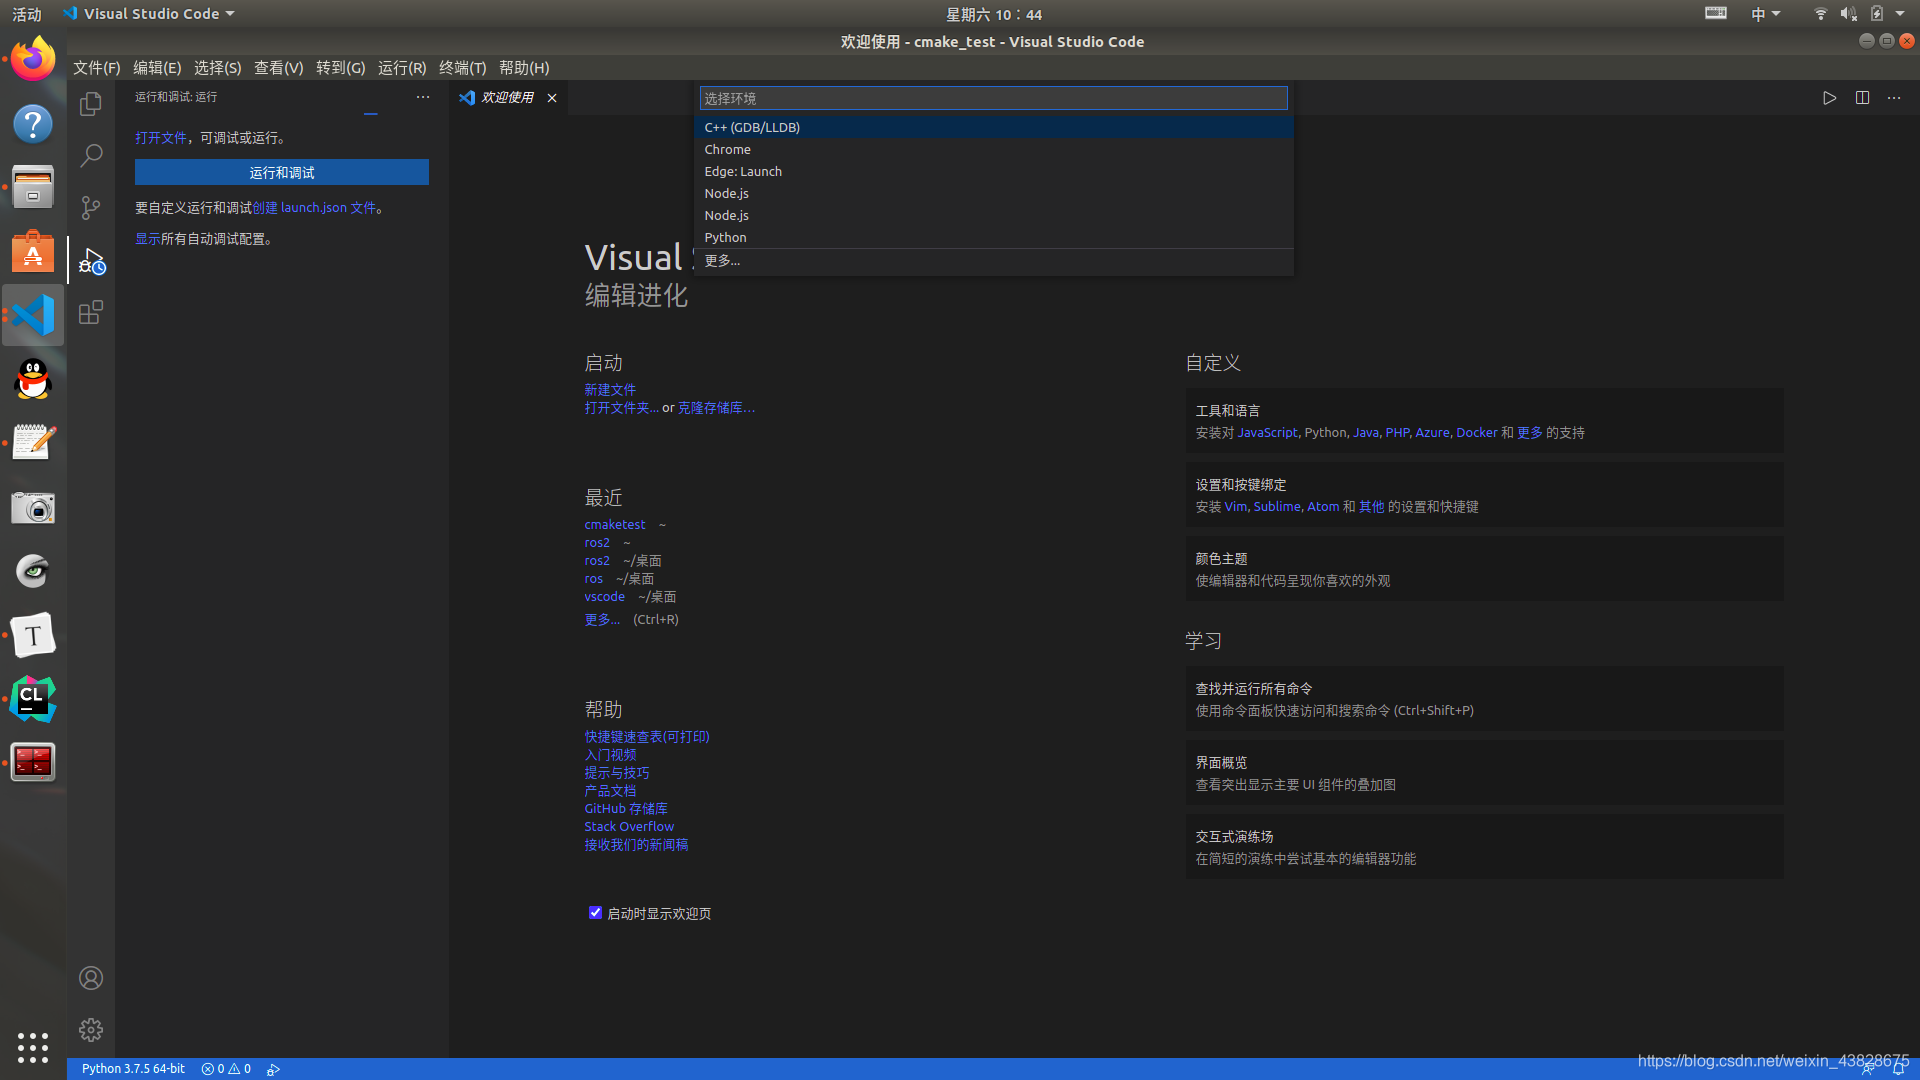Open the 终端(T) menu

pyautogui.click(x=462, y=68)
